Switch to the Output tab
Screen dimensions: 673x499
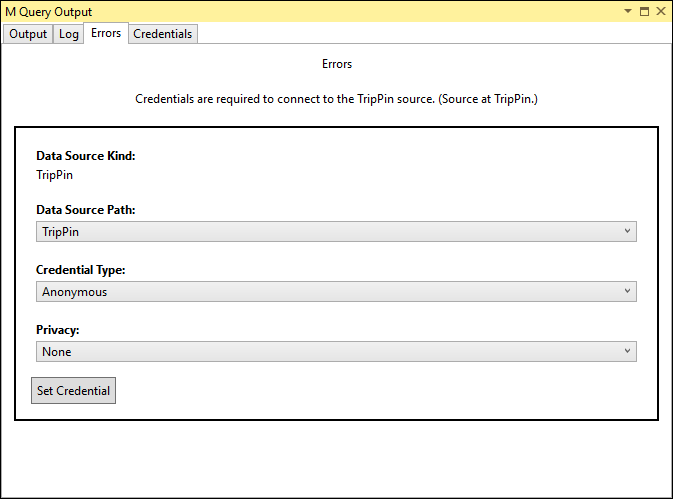click(x=28, y=34)
